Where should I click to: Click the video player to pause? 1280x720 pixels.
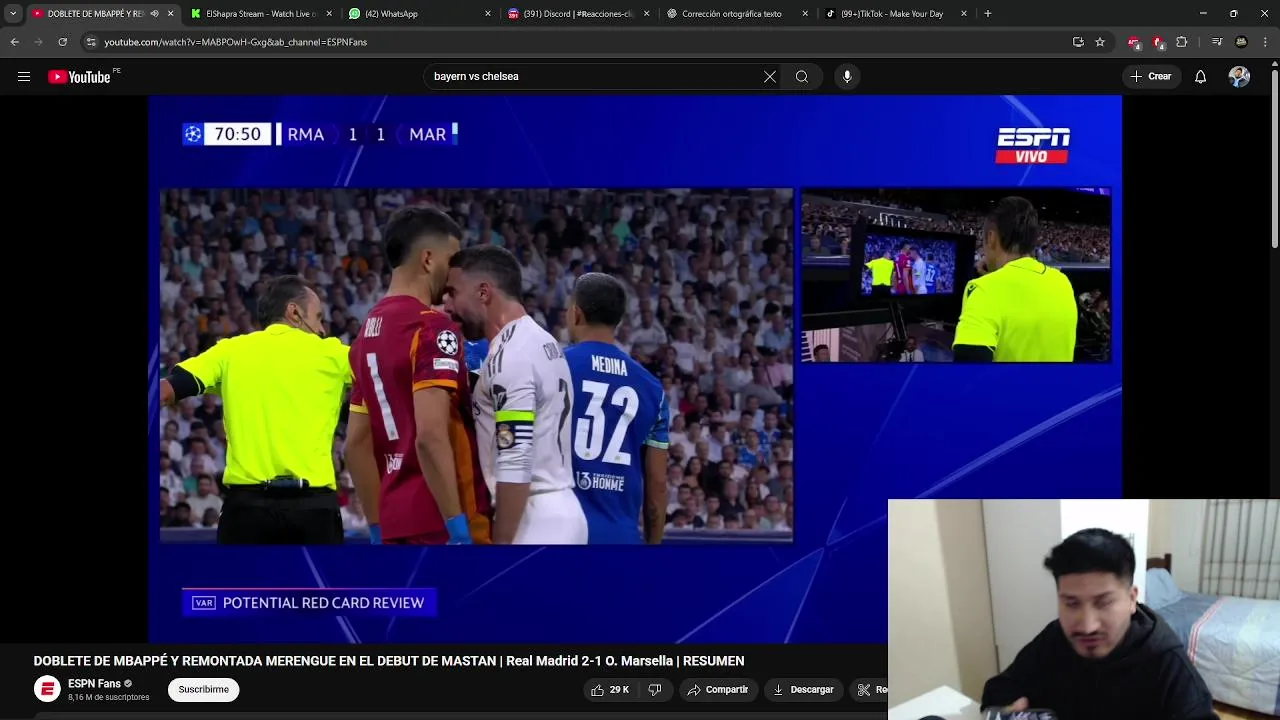pos(635,369)
